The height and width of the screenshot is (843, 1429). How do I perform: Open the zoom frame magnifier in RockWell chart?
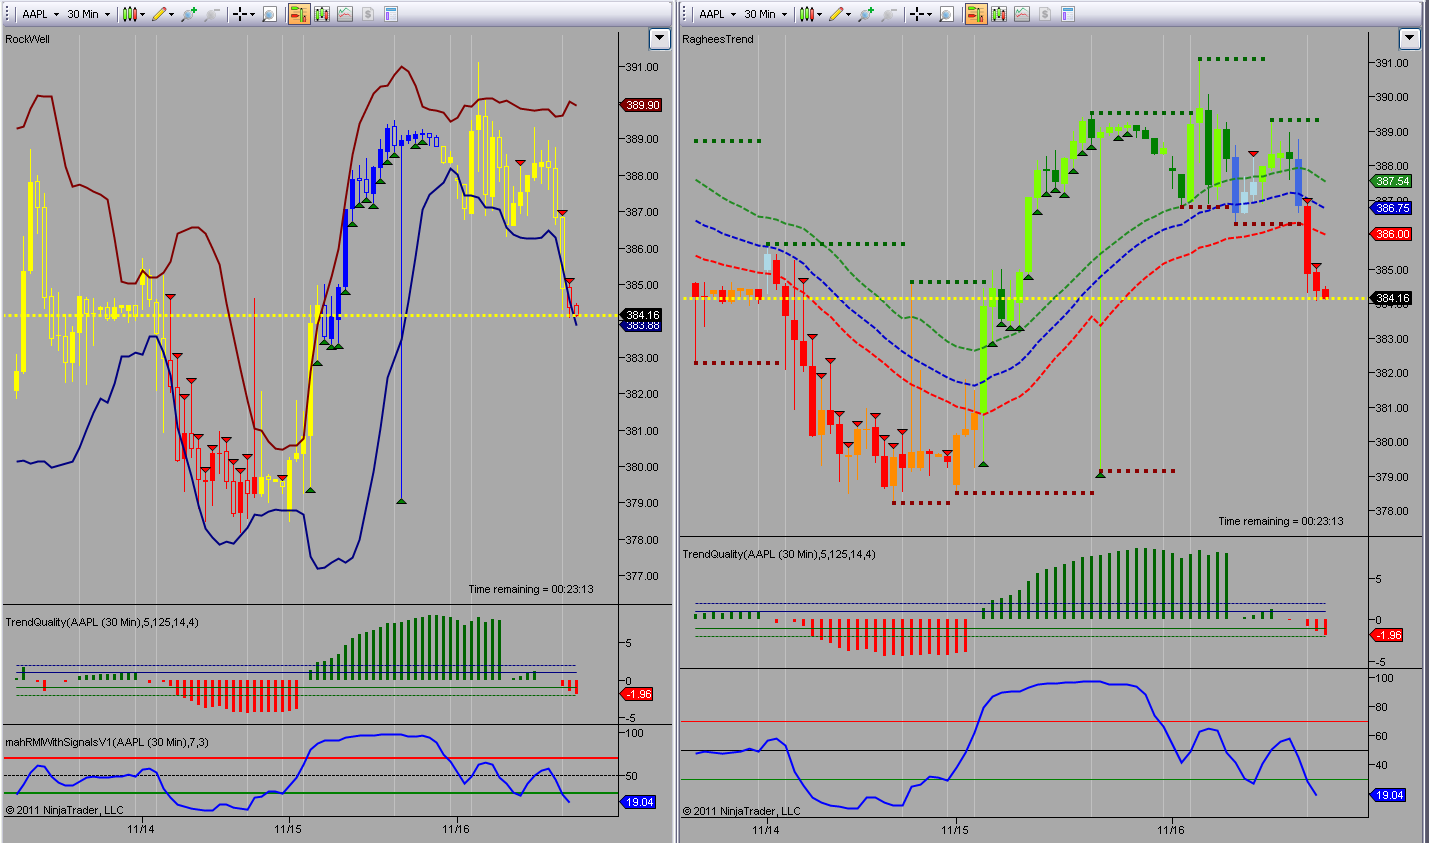pos(270,14)
